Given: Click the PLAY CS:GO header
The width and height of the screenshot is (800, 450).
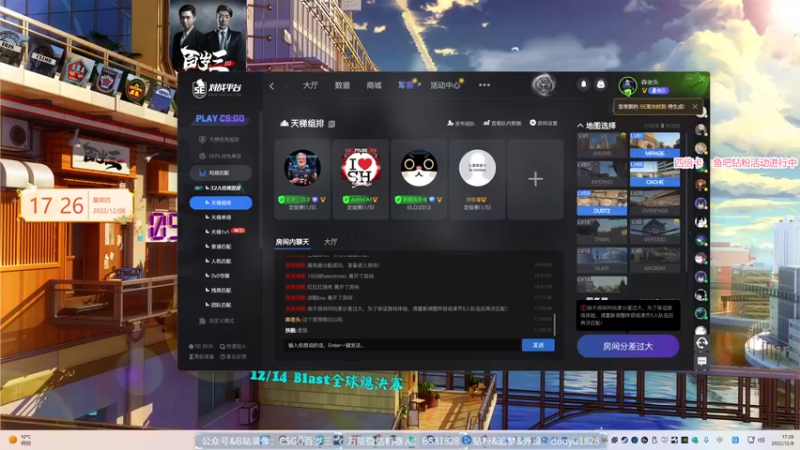Looking at the screenshot, I should (x=220, y=119).
